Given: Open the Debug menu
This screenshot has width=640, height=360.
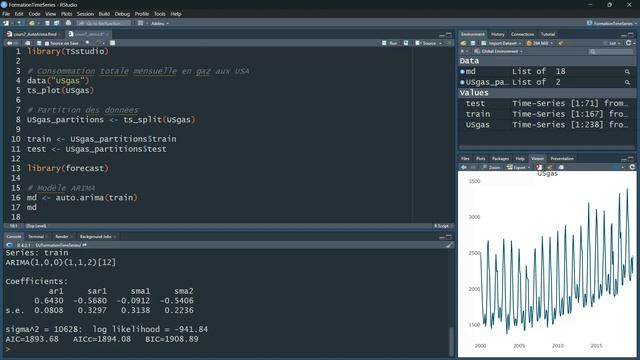Looking at the screenshot, I should [122, 14].
